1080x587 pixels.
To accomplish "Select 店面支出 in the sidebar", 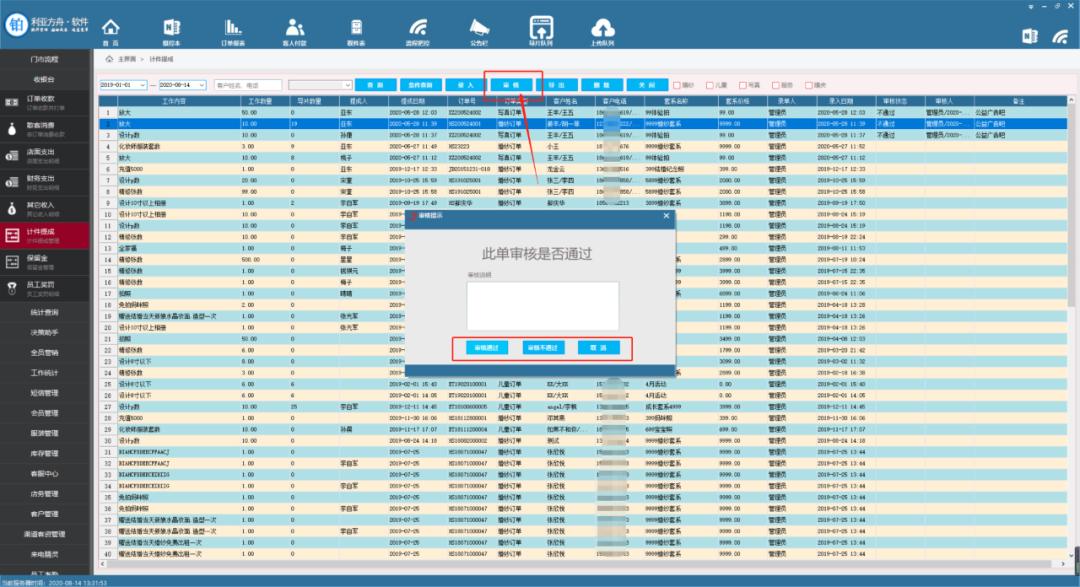I will point(45,156).
